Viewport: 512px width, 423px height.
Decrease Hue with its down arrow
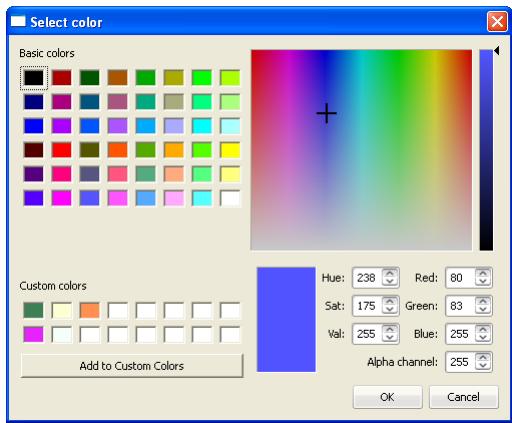(390, 282)
